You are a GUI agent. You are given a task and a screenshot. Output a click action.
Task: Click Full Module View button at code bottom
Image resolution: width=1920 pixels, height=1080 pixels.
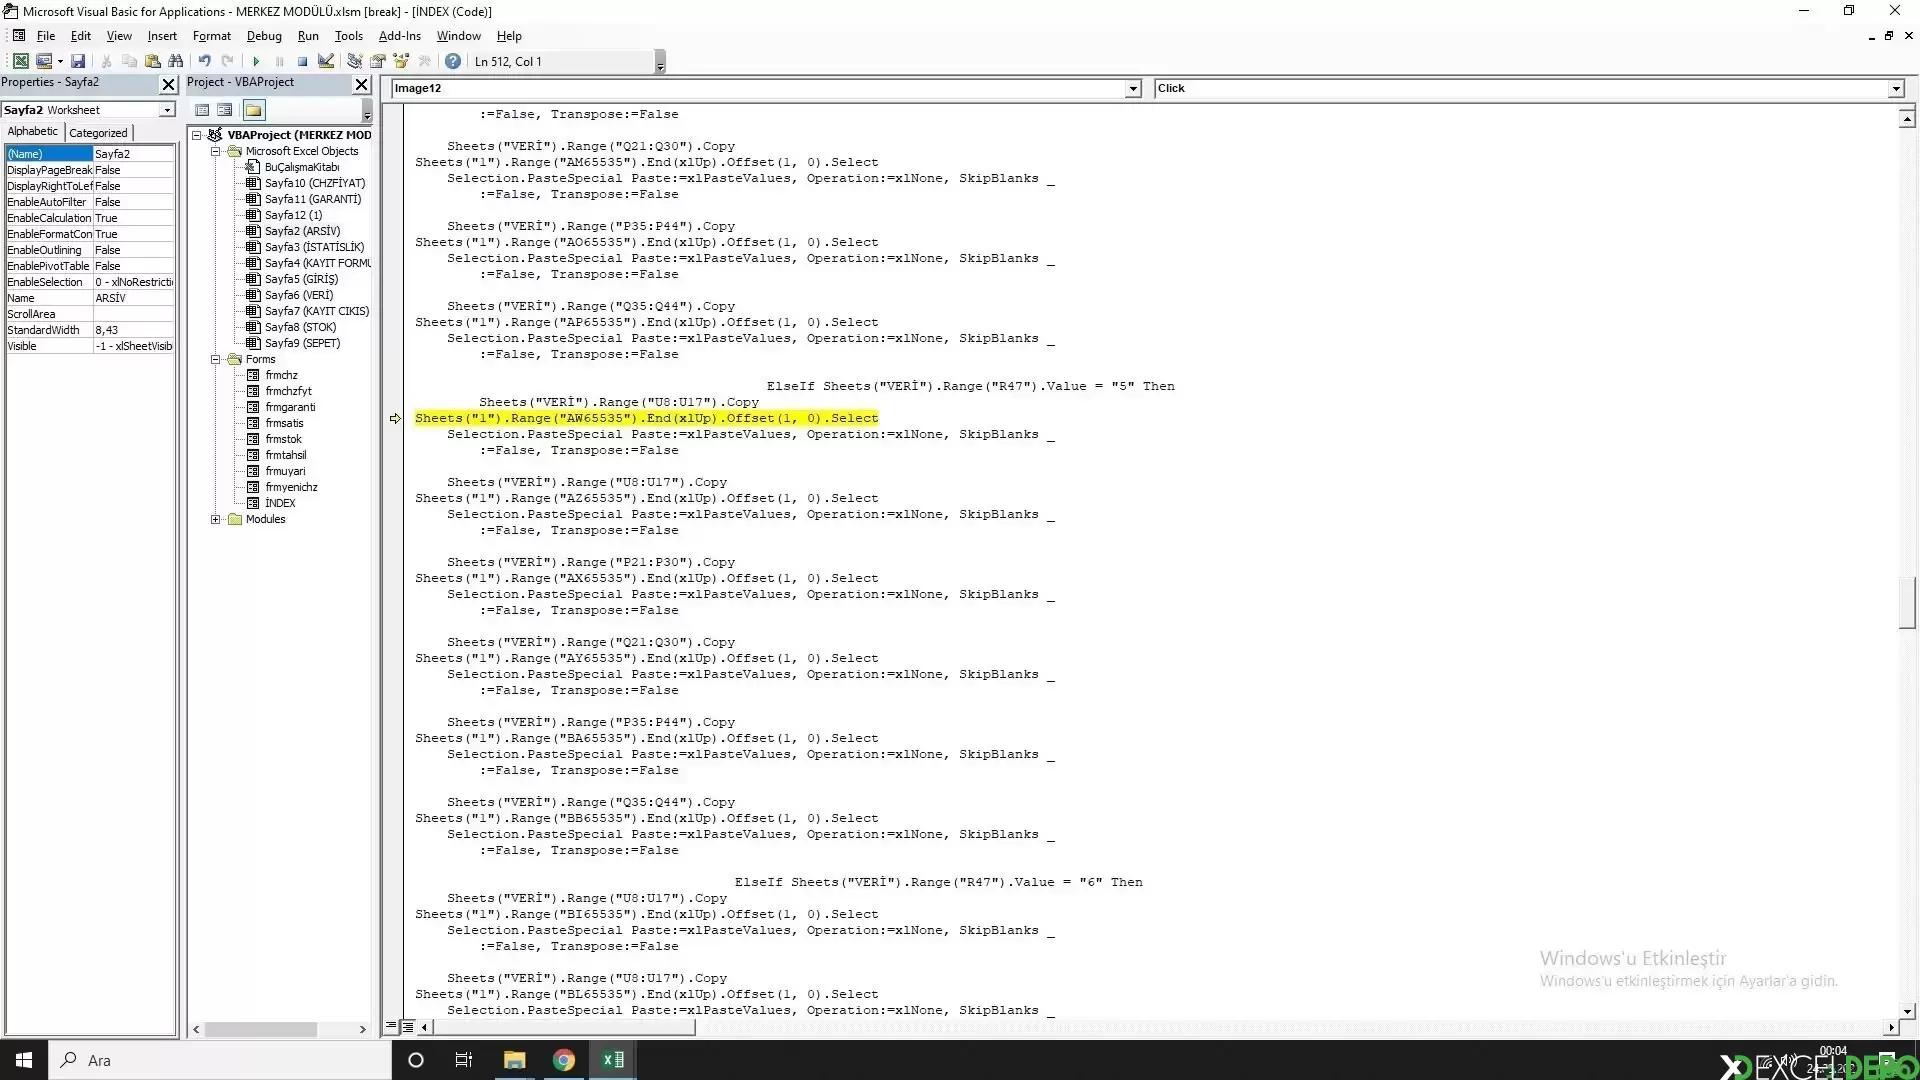click(407, 1026)
